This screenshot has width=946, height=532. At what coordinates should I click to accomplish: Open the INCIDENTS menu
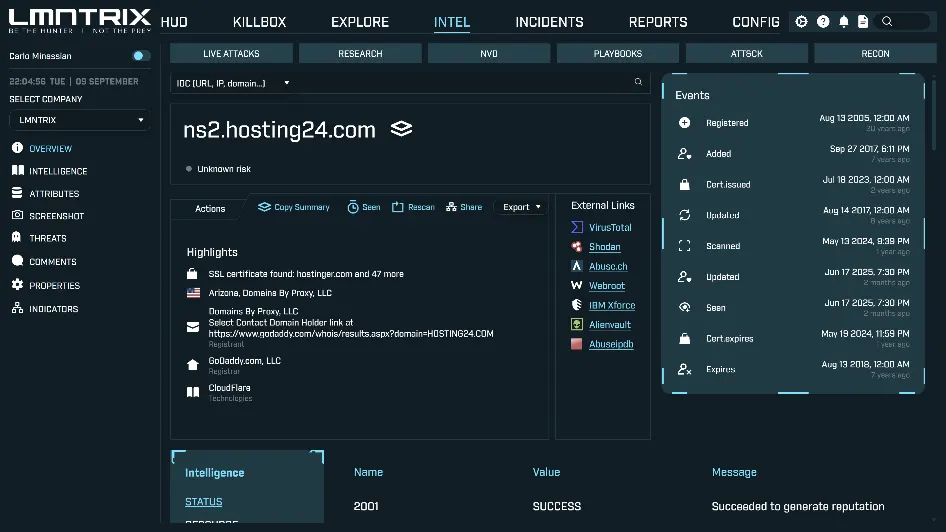coord(549,22)
